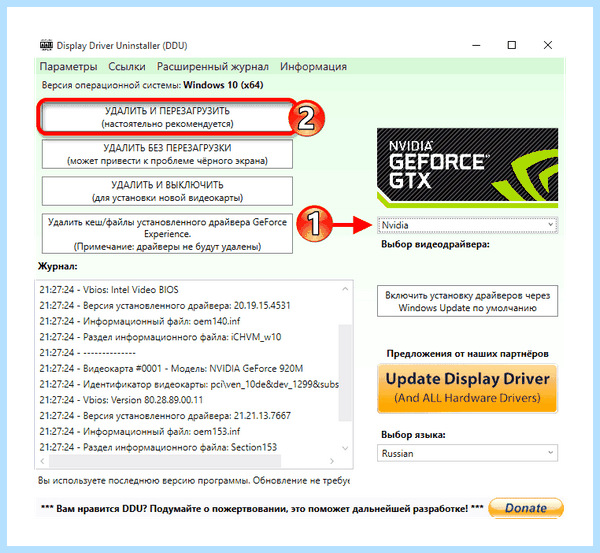Select log line with driver version 21.21.13.7667
The height and width of the screenshot is (553, 600).
(x=165, y=415)
